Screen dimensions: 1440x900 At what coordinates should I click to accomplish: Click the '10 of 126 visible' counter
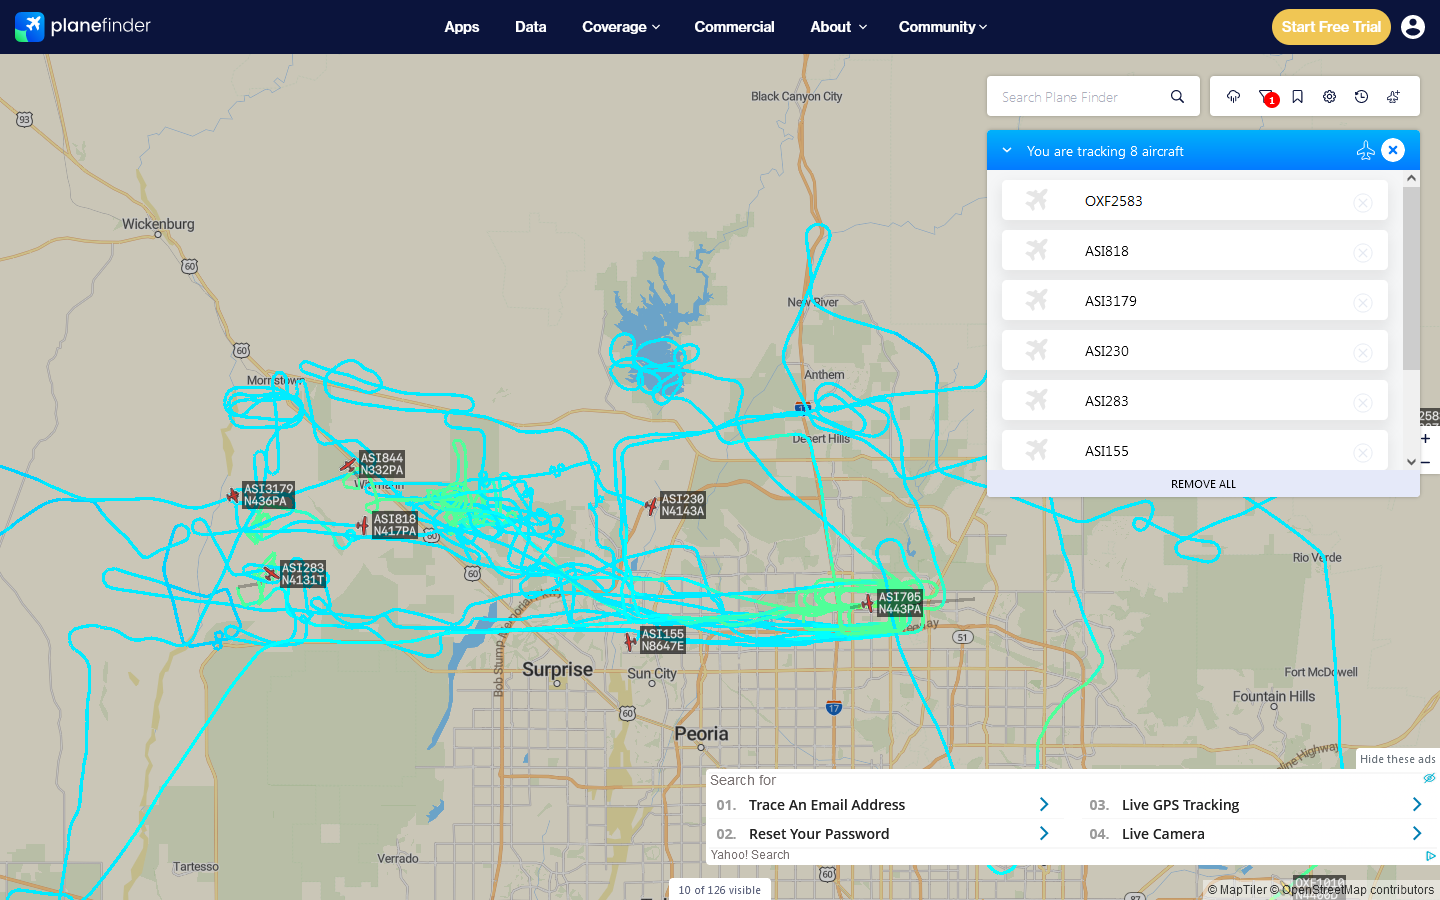click(x=720, y=890)
